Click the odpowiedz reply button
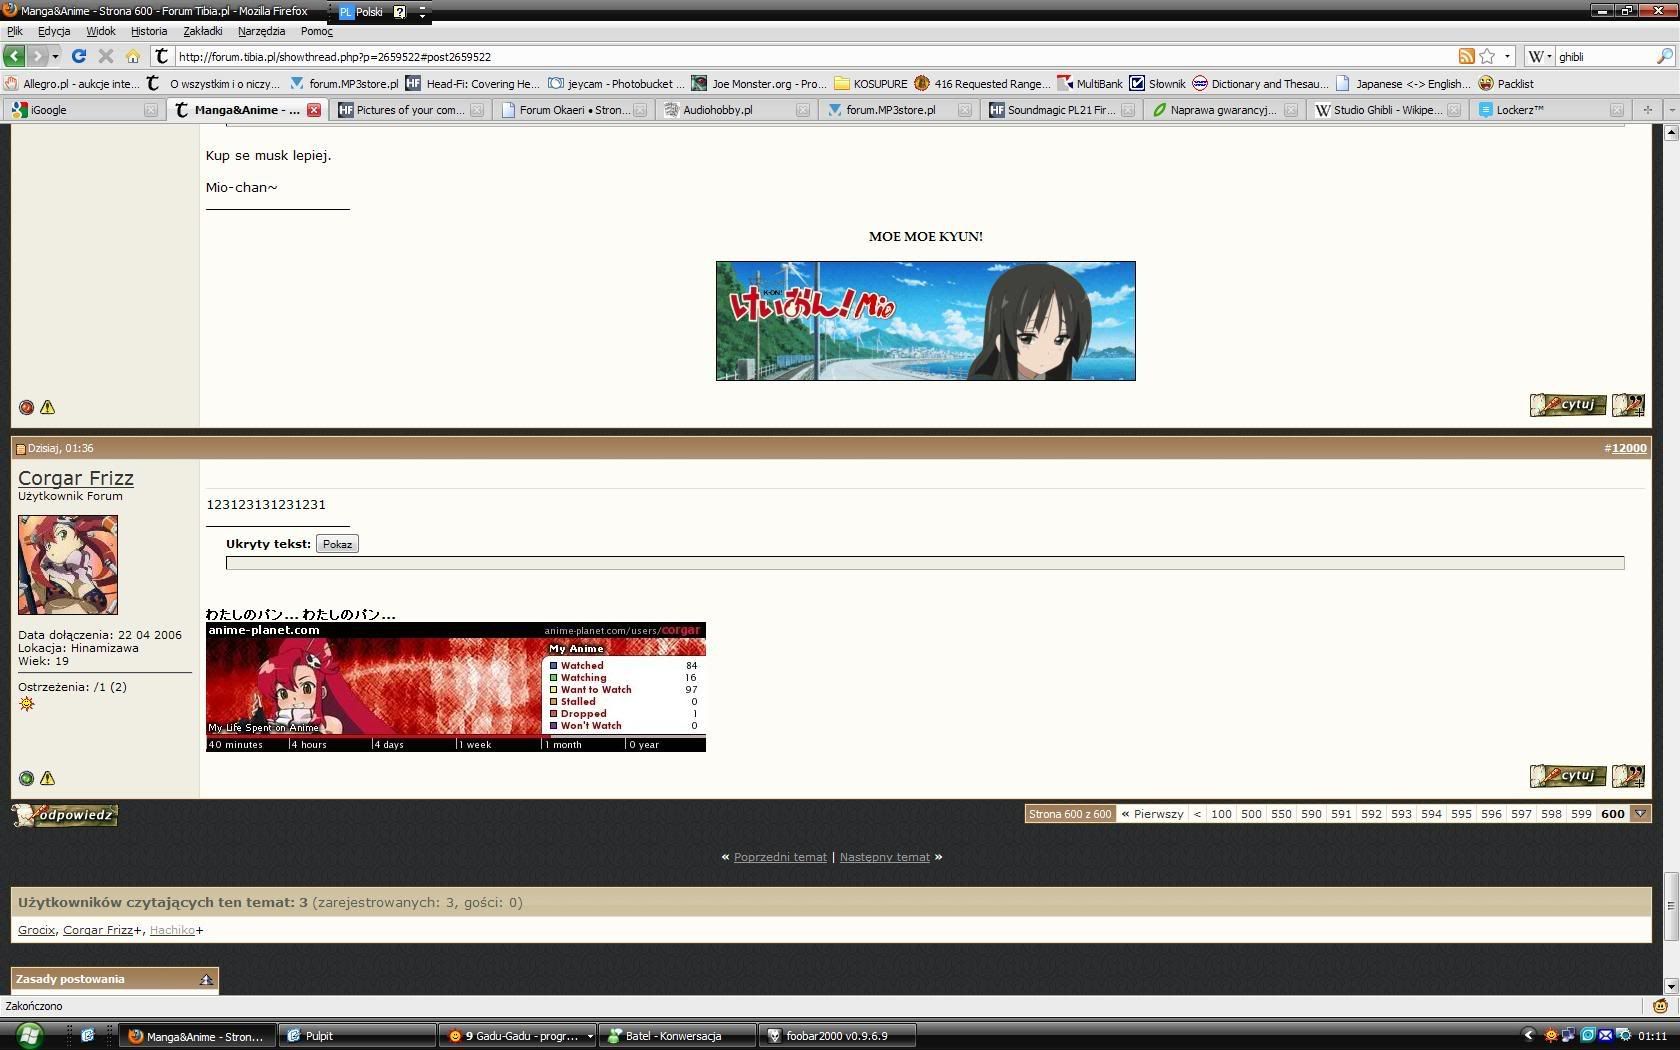1680x1050 pixels. pos(65,815)
